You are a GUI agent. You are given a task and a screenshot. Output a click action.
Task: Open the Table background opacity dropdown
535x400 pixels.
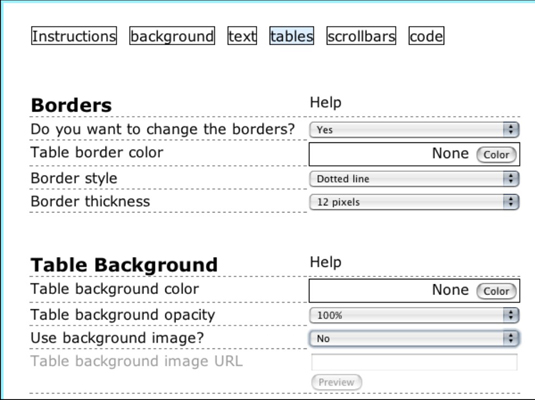tap(414, 315)
